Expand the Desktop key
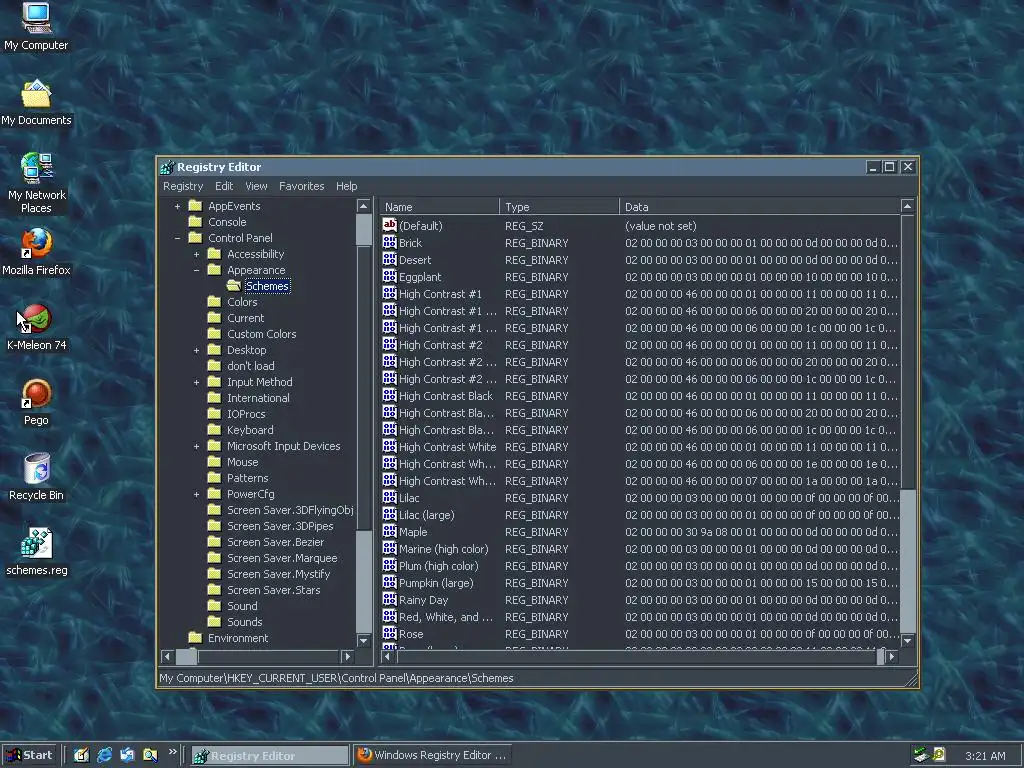1024x768 pixels. 196,350
